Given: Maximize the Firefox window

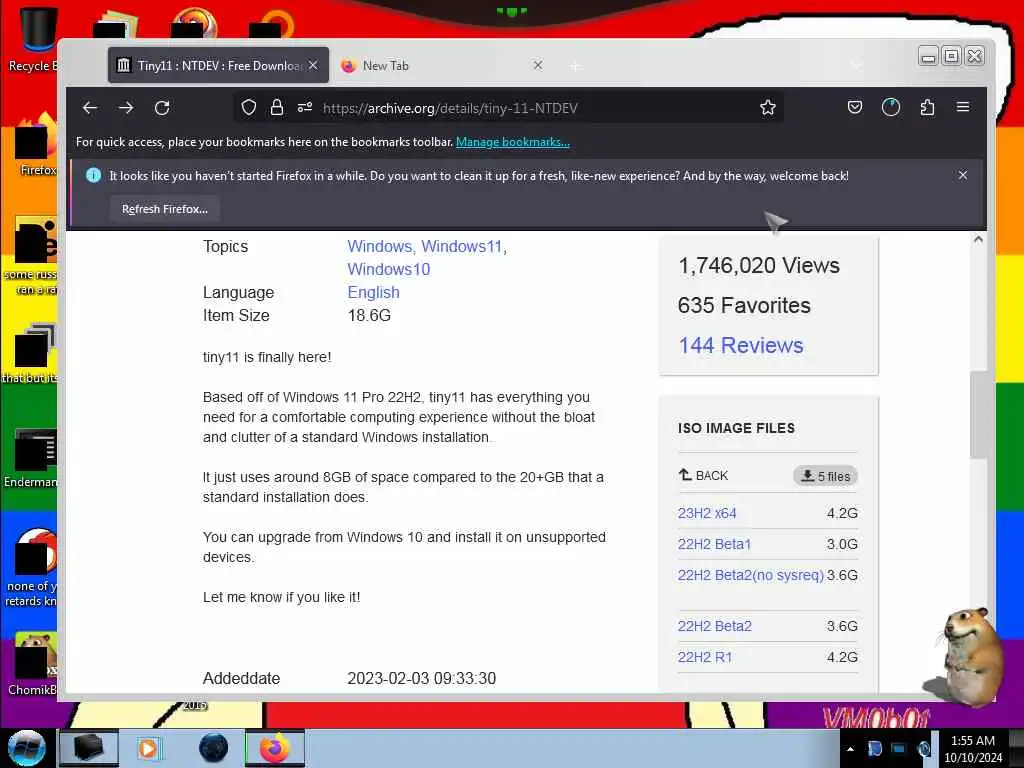Looking at the screenshot, I should [952, 56].
